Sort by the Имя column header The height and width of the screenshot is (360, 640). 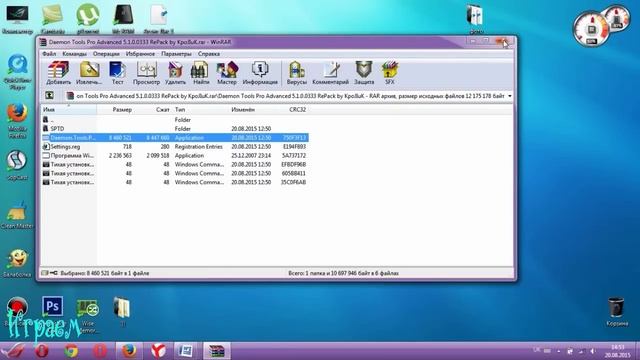tap(69, 109)
